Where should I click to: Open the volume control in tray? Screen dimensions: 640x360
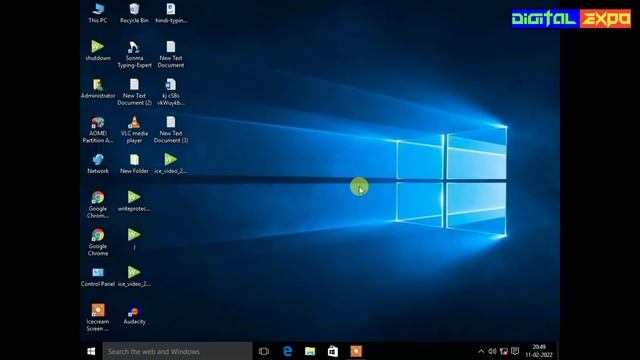tap(492, 351)
